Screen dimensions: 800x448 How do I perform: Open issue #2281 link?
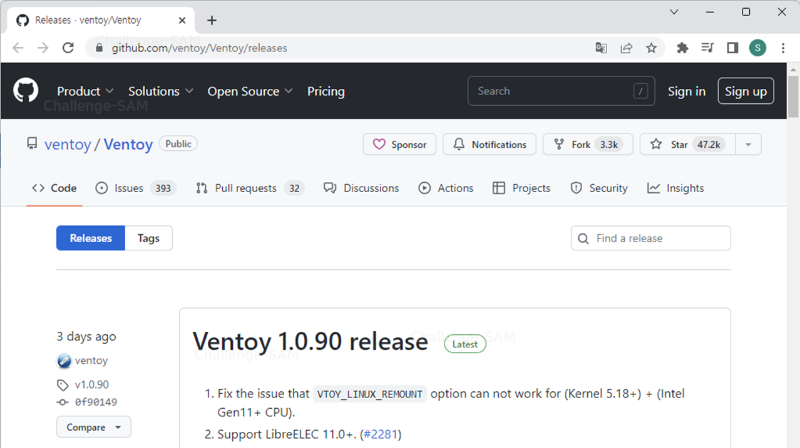click(380, 434)
